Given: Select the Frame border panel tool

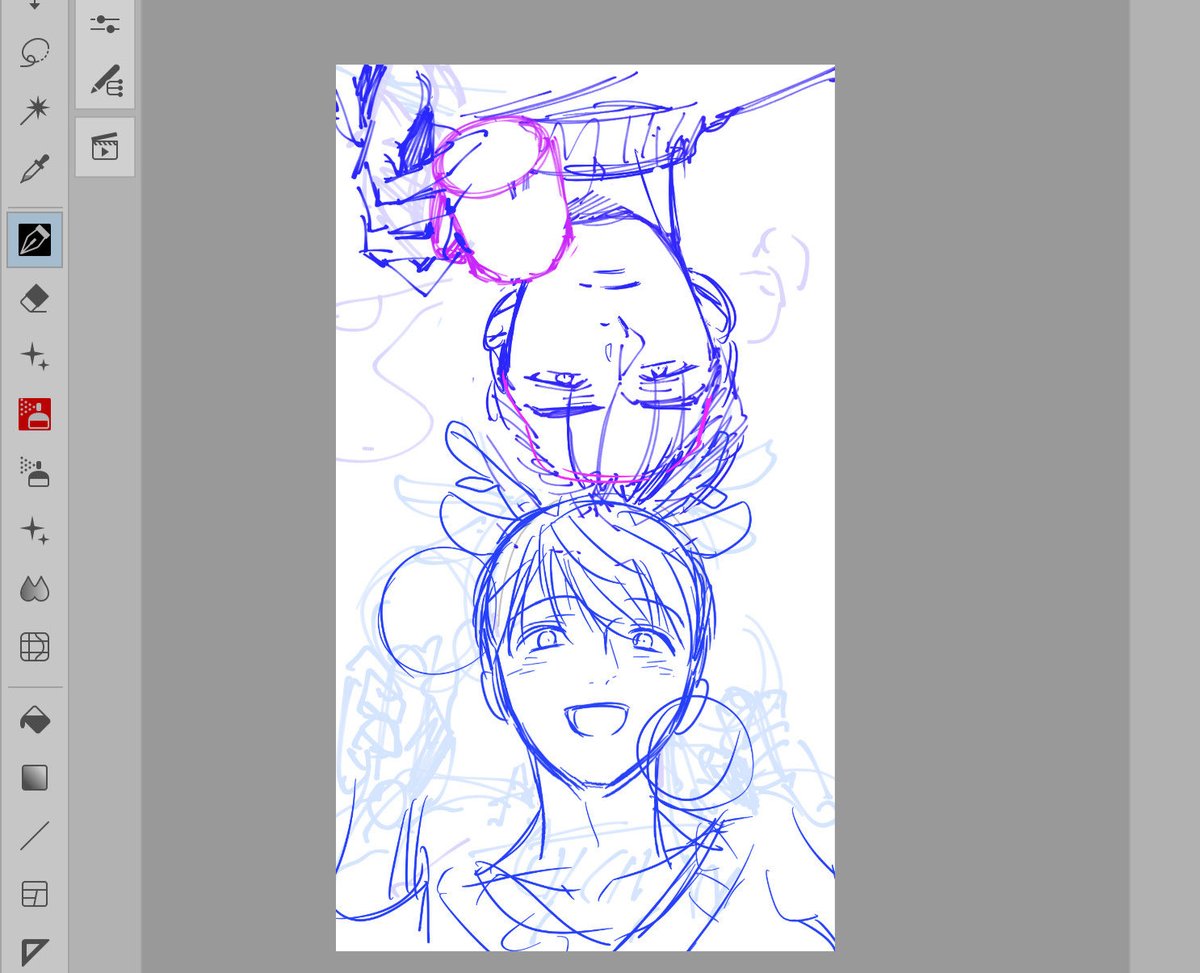Looking at the screenshot, I should [x=35, y=893].
